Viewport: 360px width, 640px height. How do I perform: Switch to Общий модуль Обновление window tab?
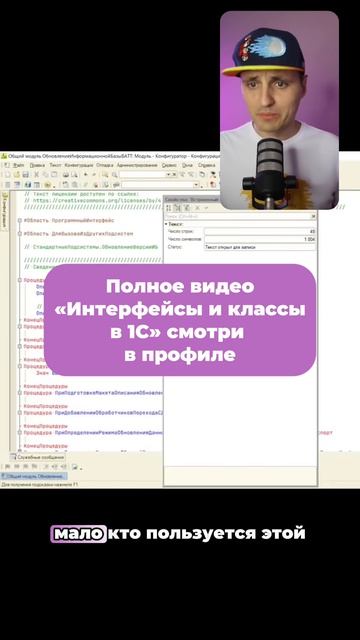[34, 476]
